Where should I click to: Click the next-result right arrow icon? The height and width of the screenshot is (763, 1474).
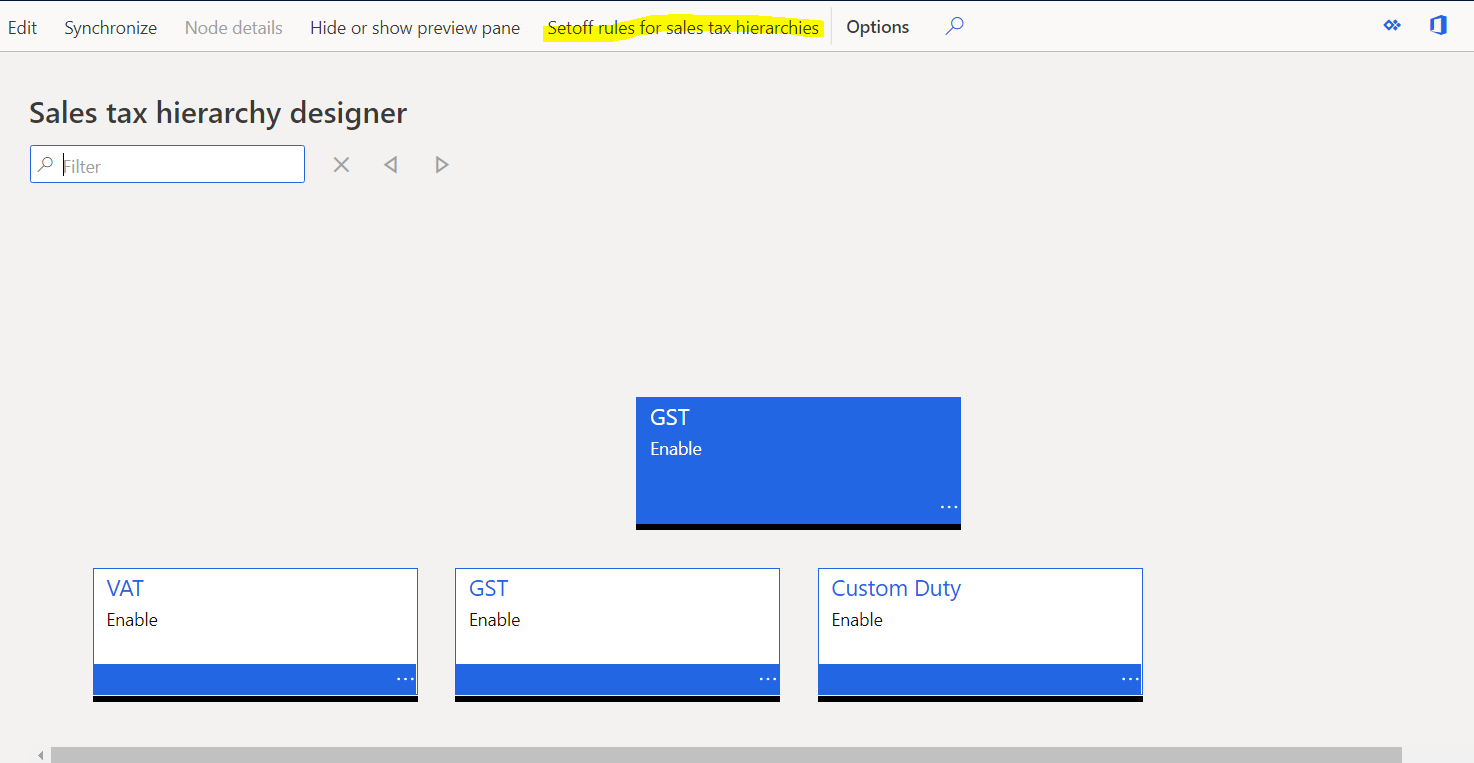click(x=441, y=164)
